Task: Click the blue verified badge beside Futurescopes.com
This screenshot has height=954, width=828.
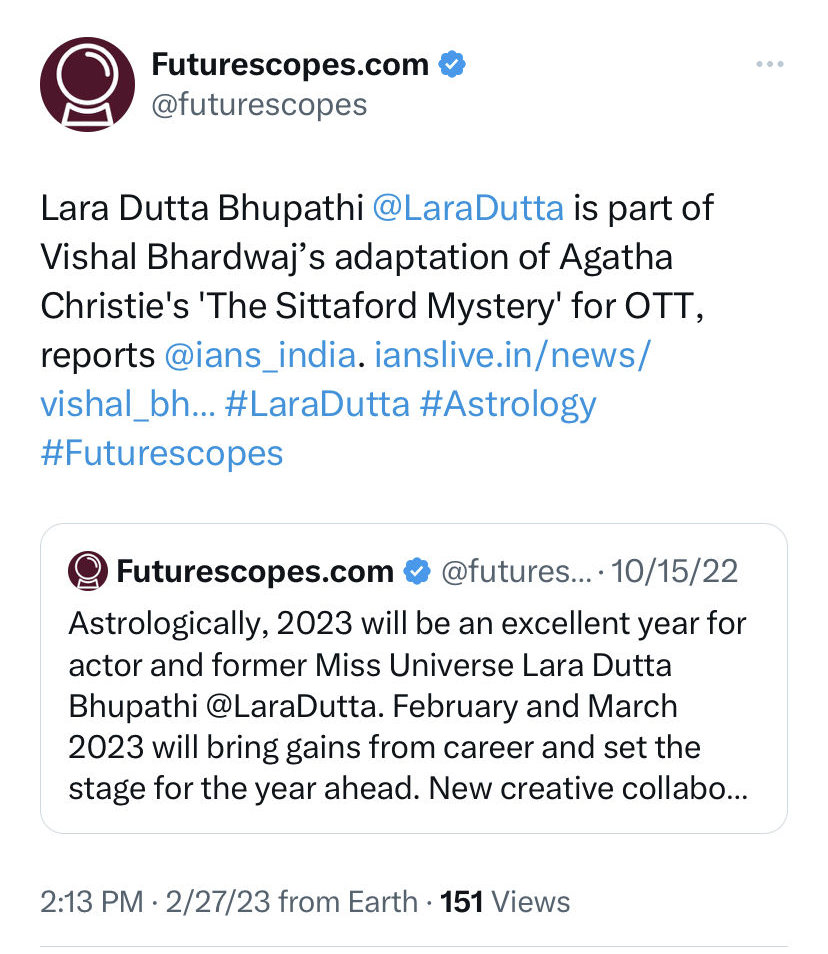Action: (x=452, y=64)
